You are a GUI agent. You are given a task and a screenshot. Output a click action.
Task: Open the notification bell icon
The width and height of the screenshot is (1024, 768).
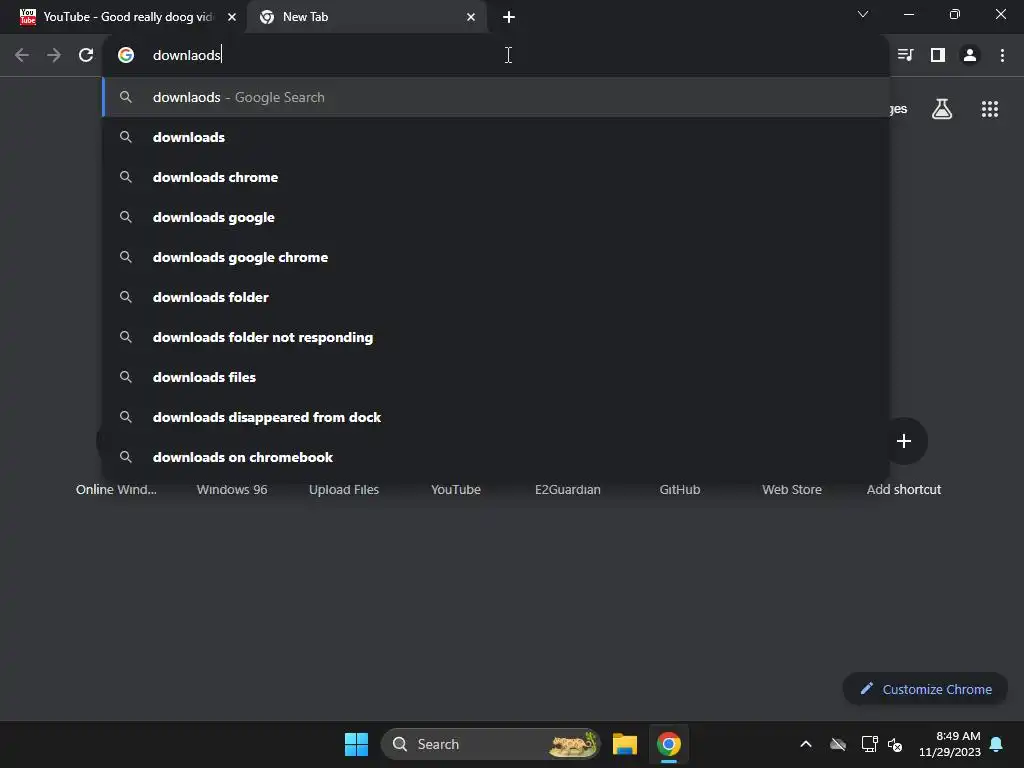pyautogui.click(x=997, y=744)
